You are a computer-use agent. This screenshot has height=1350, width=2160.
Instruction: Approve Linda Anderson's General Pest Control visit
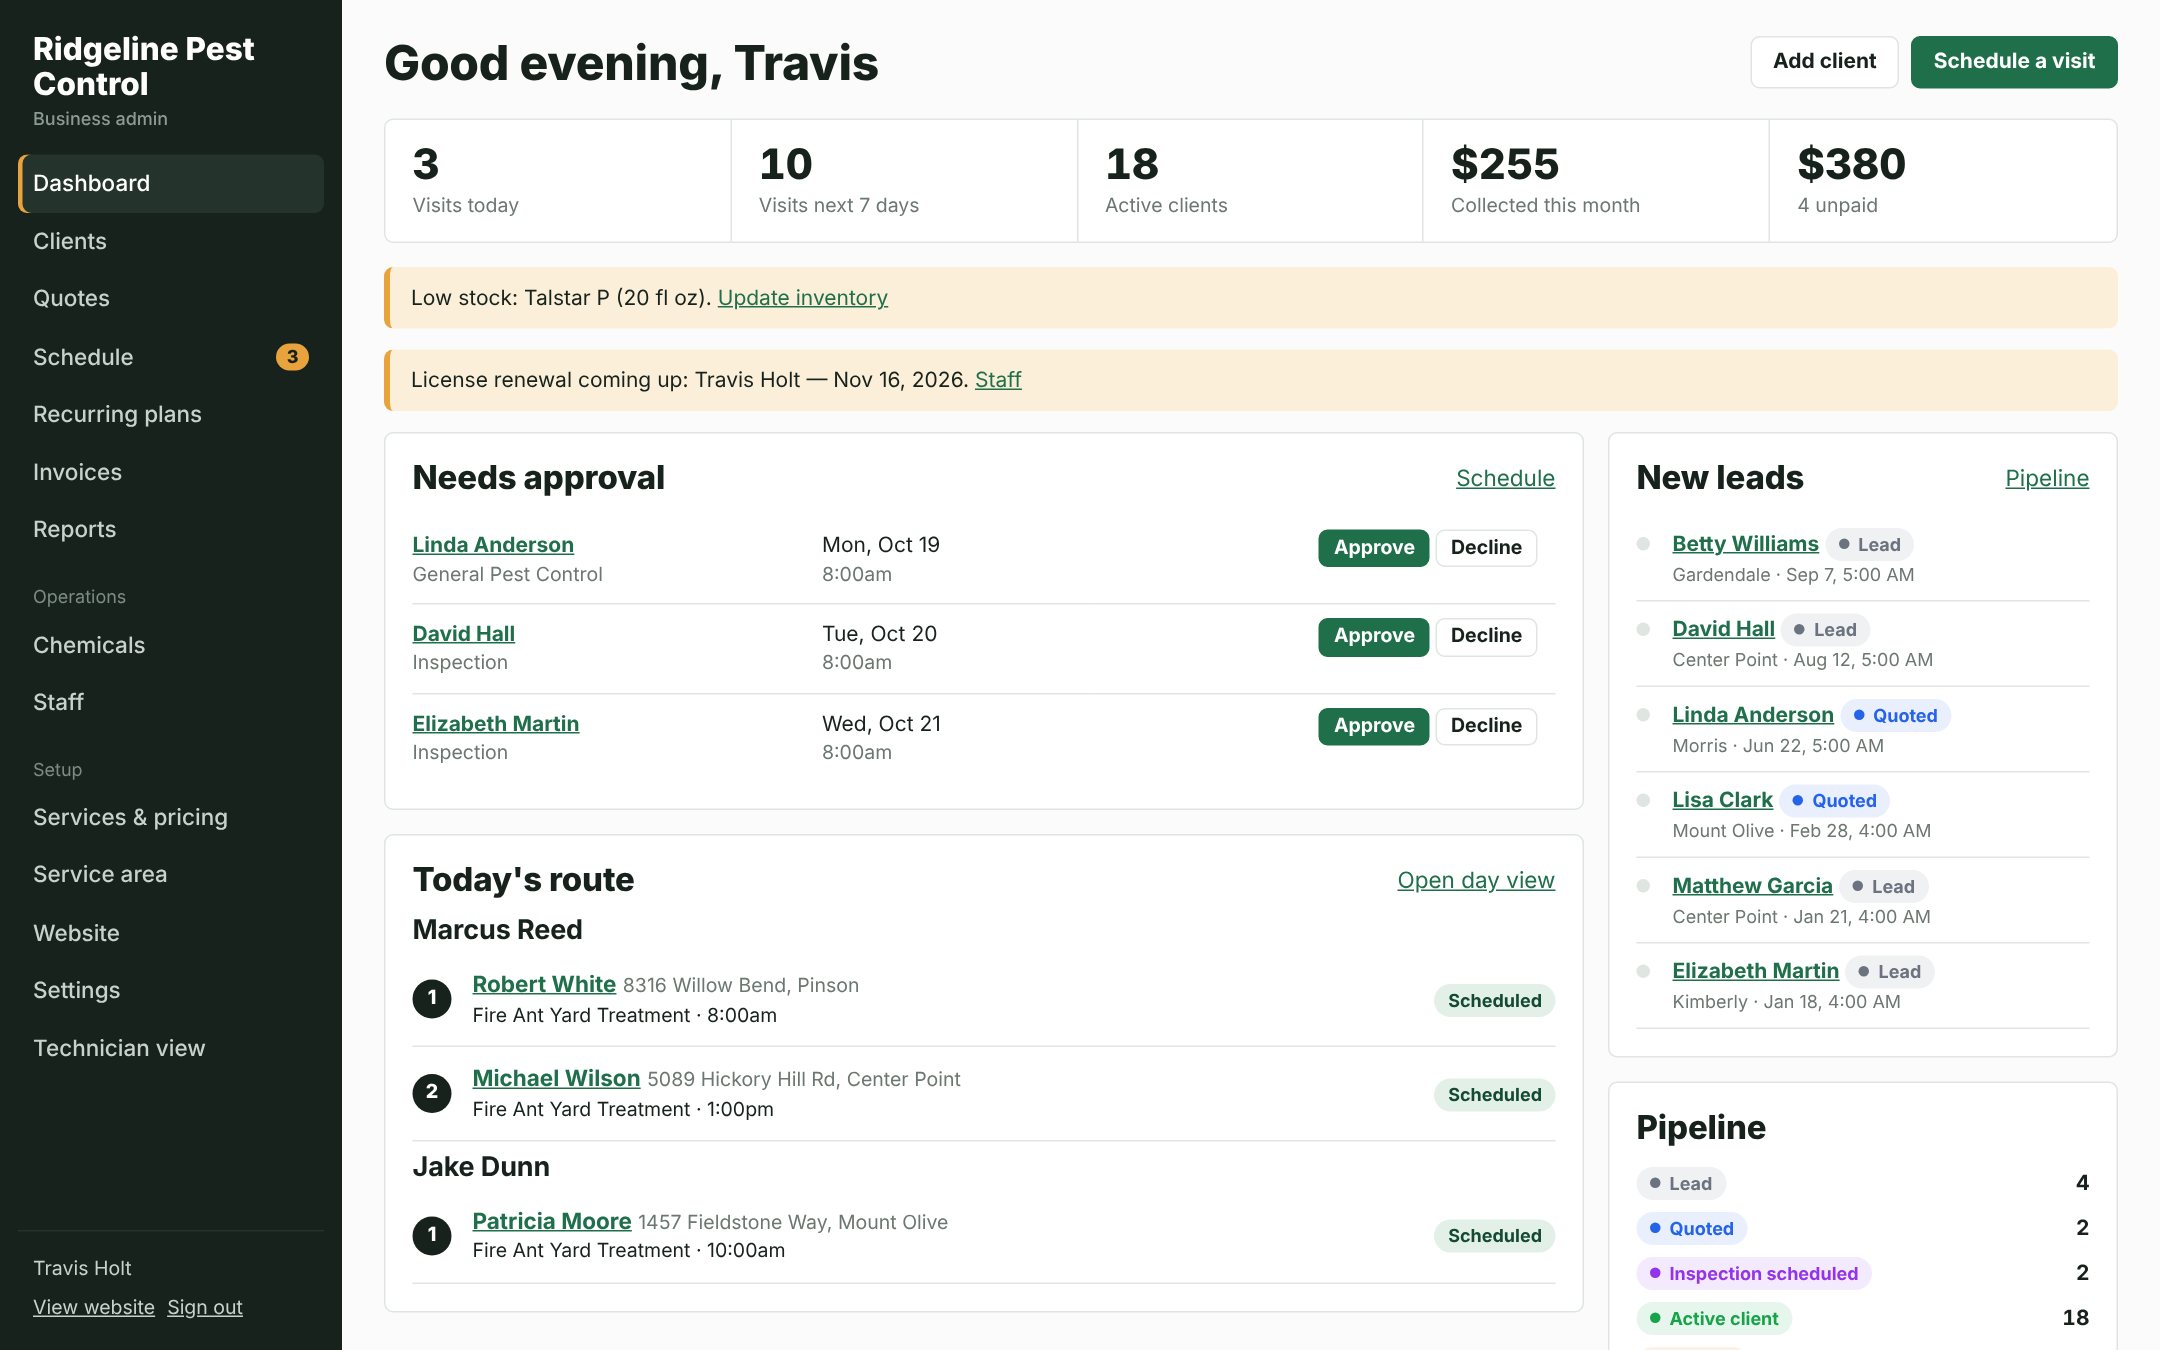click(x=1374, y=547)
